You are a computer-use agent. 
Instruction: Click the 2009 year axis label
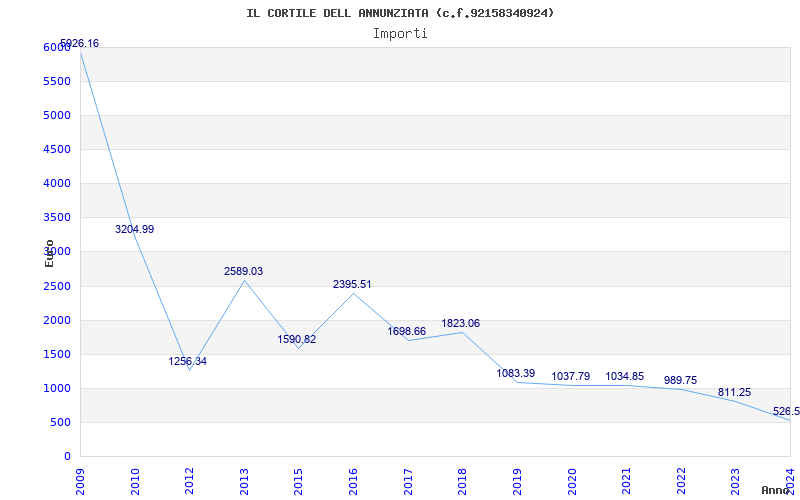(80, 481)
